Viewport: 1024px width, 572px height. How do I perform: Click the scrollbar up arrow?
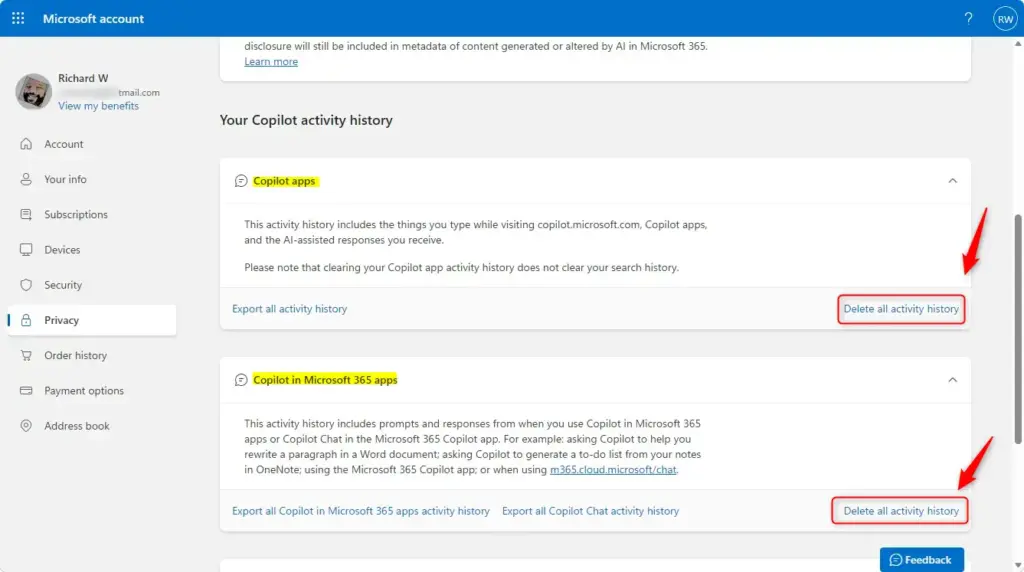click(x=1017, y=43)
